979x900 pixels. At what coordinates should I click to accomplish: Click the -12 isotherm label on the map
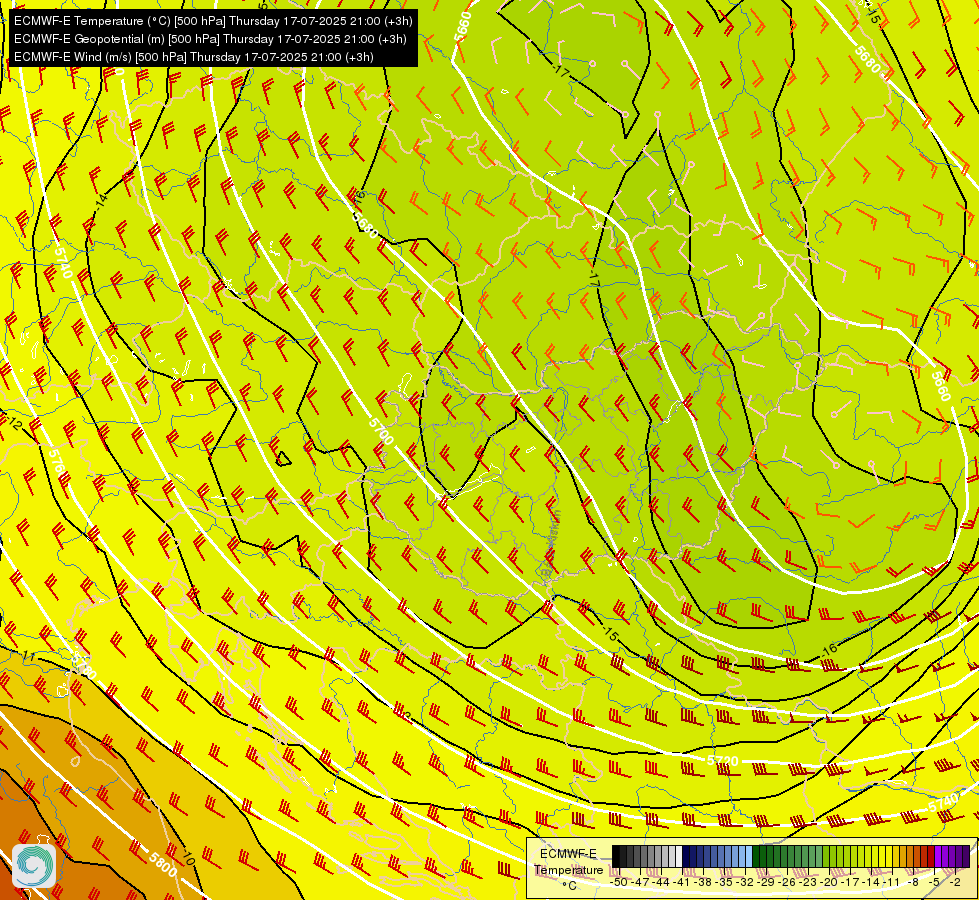(x=14, y=424)
